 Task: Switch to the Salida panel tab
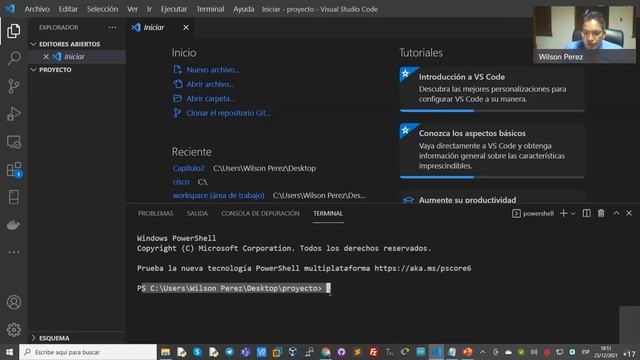tap(197, 213)
